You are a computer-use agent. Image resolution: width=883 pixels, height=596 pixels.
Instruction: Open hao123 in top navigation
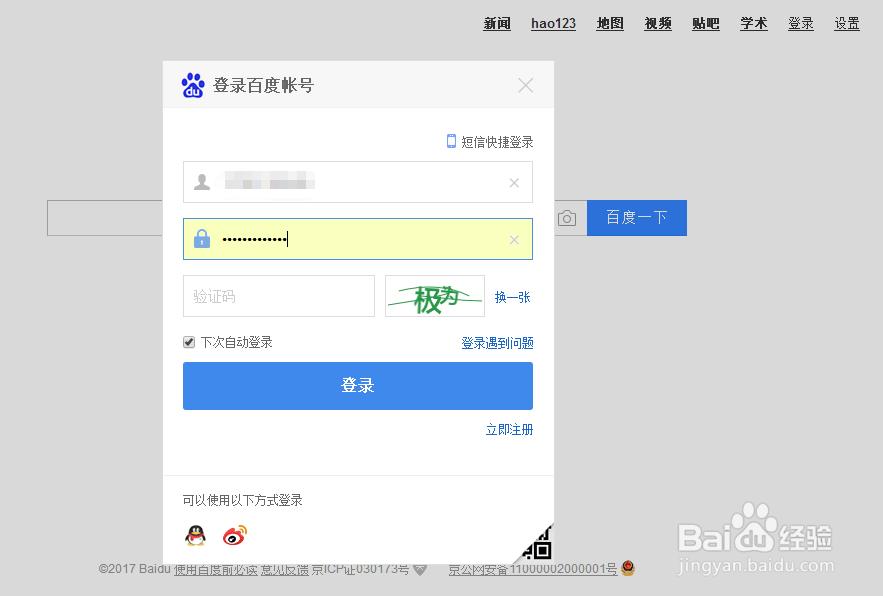[x=554, y=24]
